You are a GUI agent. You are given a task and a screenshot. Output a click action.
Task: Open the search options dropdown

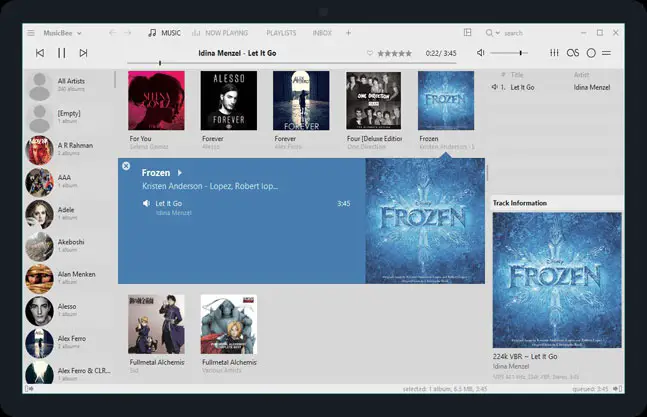[x=498, y=33]
